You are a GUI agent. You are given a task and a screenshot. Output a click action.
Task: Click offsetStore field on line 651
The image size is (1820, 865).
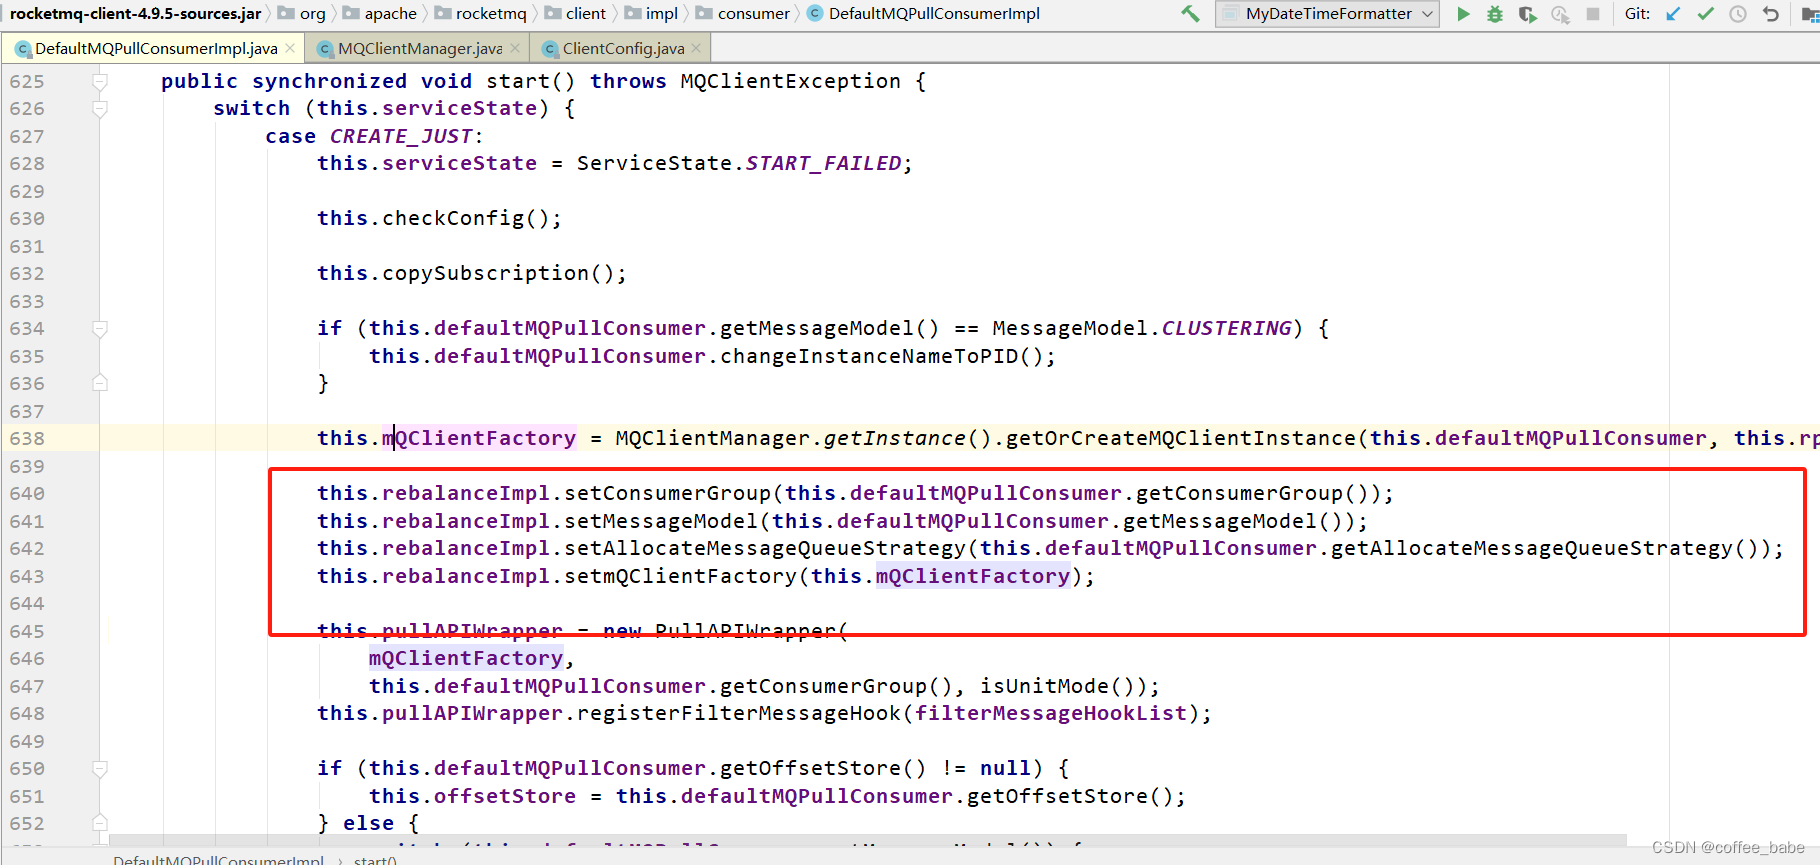(x=505, y=796)
